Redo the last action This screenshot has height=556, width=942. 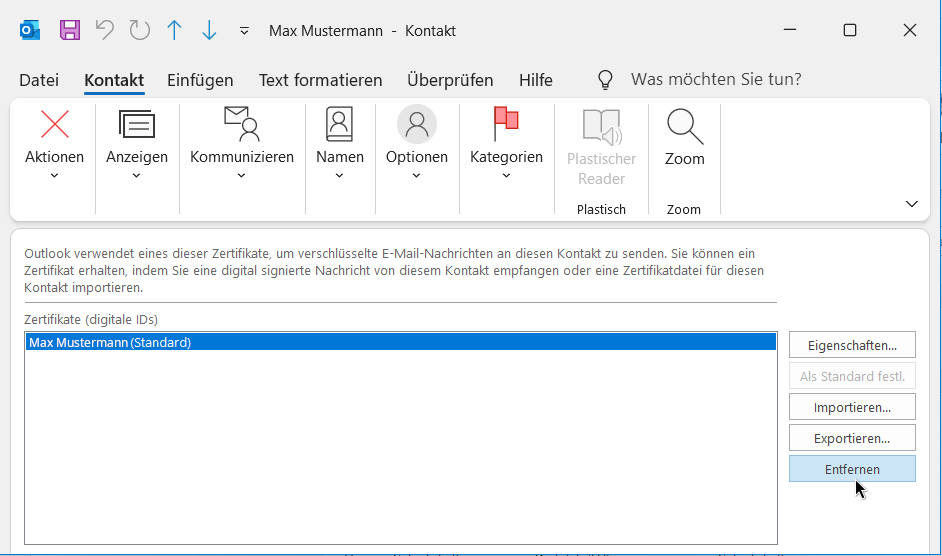point(139,30)
